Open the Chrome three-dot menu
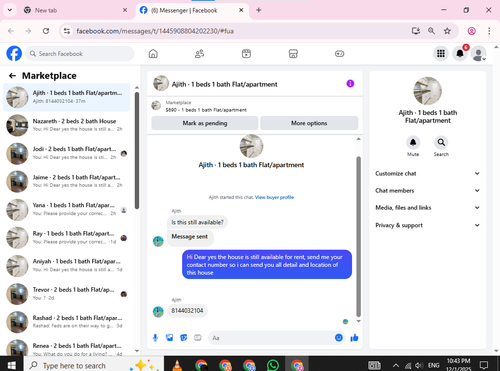 (489, 31)
